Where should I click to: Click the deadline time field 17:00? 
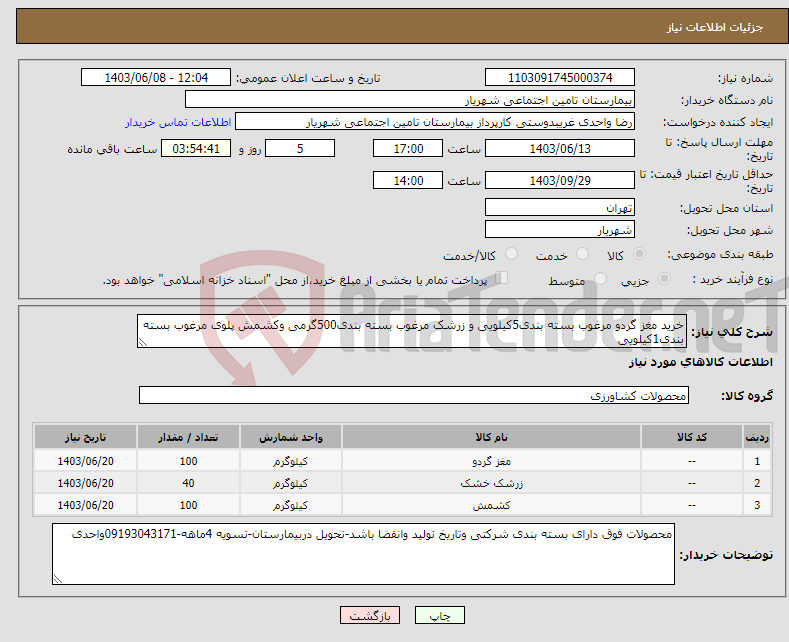tap(408, 148)
